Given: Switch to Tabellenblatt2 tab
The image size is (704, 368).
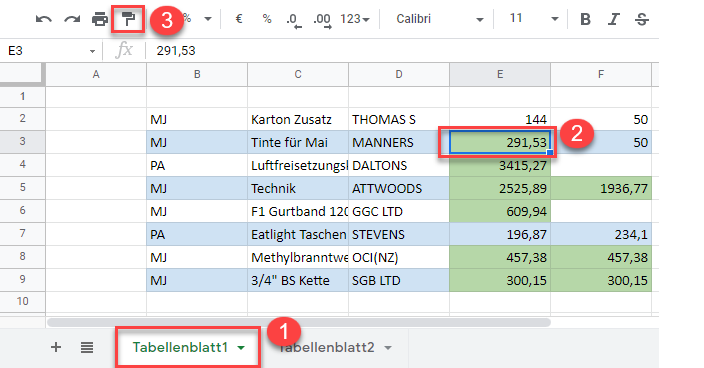Looking at the screenshot, I should tap(326, 347).
